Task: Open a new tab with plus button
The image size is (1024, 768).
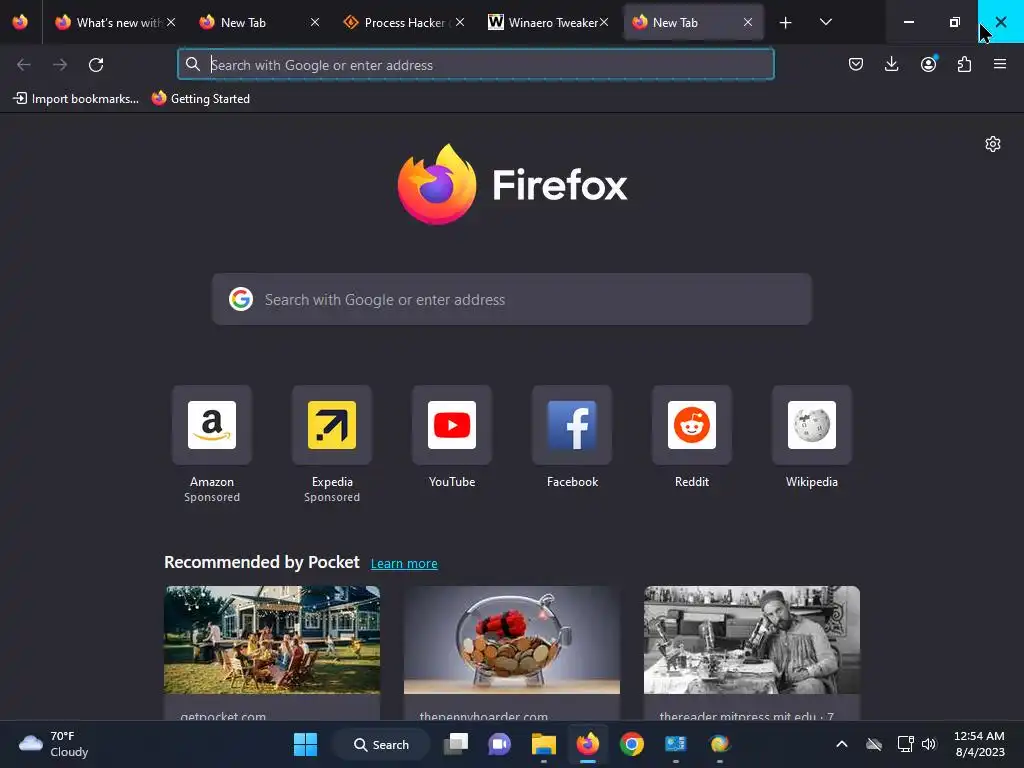Action: (x=786, y=23)
